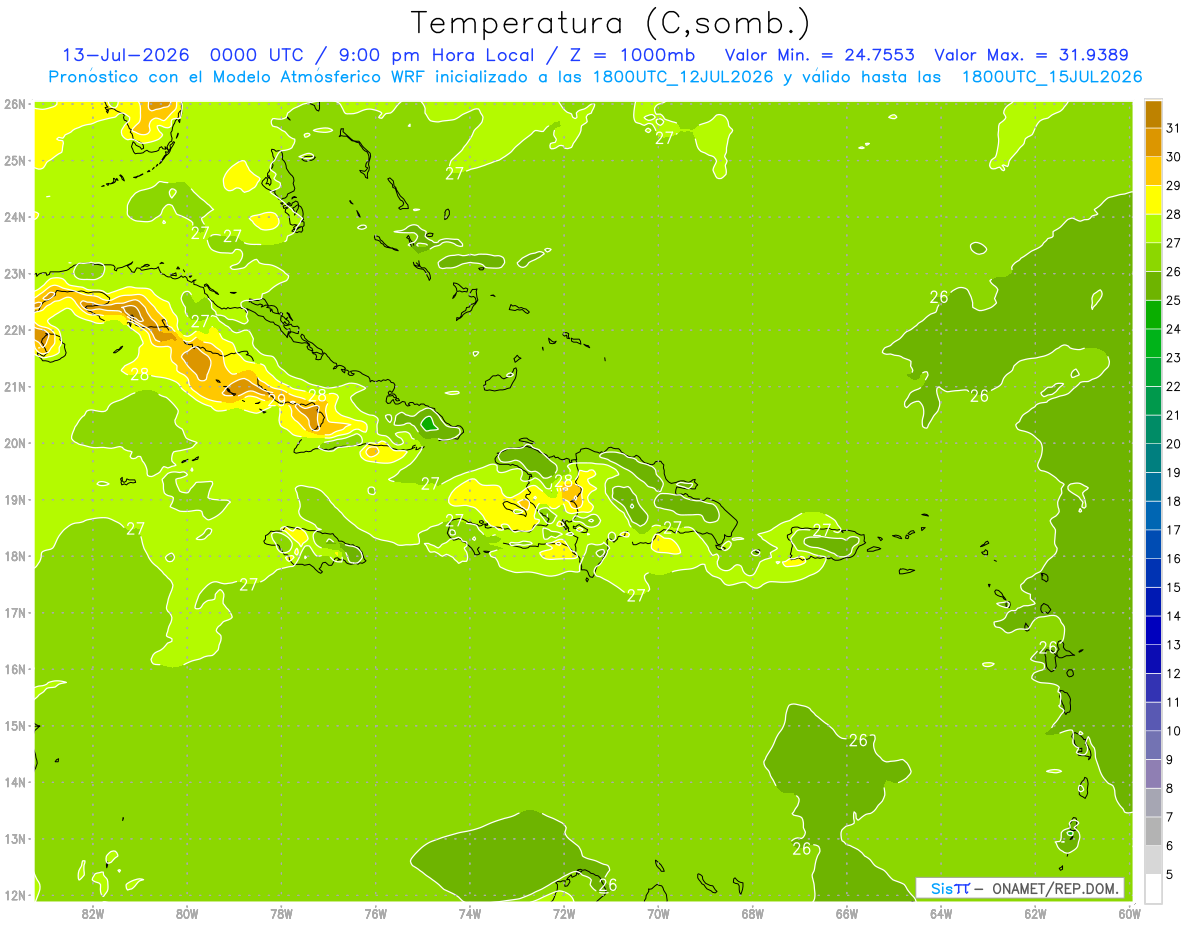Screen dimensions: 1200x927
Task: Click legend swatch between 29 and 30
Action: coord(1153,172)
